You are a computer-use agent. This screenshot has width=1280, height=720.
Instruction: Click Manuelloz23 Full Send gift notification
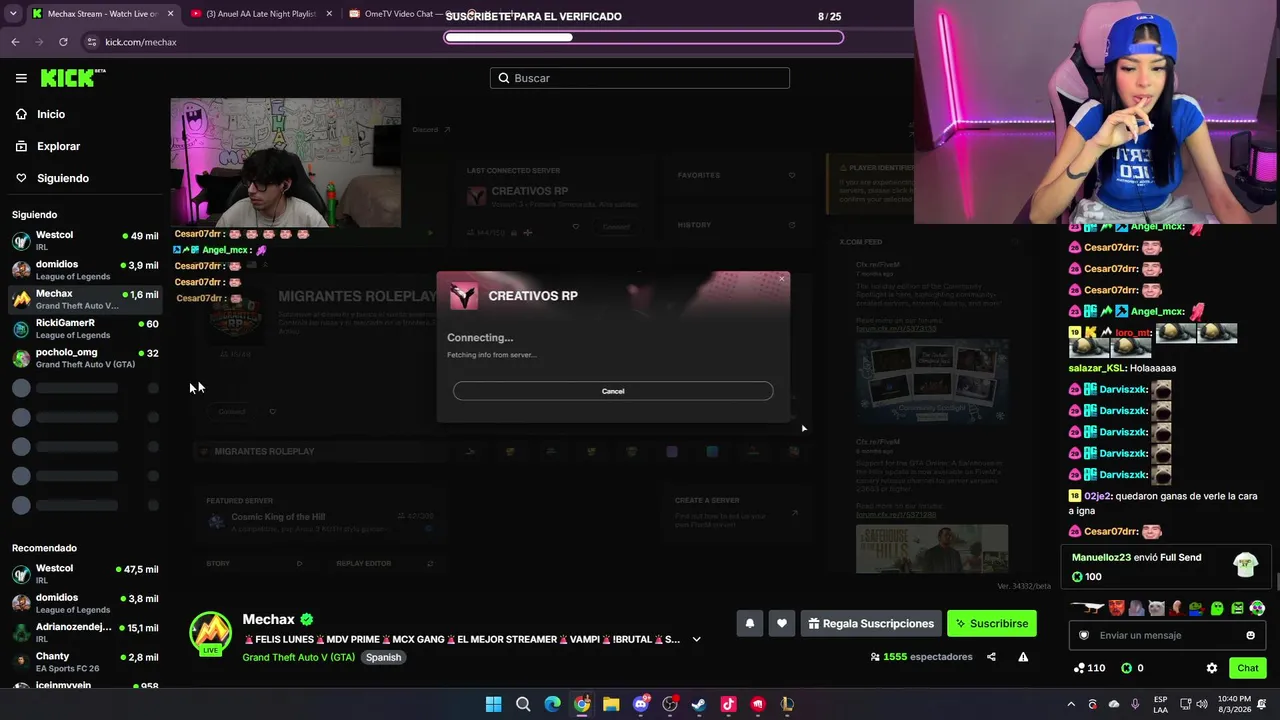(x=1166, y=567)
